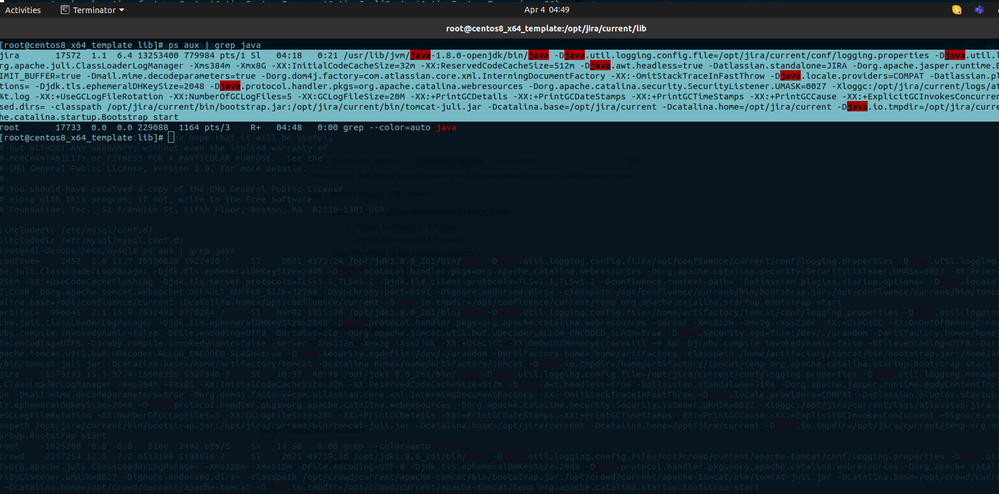Click the yellow tray indicator icon
This screenshot has height=494, width=999.
tap(956, 10)
